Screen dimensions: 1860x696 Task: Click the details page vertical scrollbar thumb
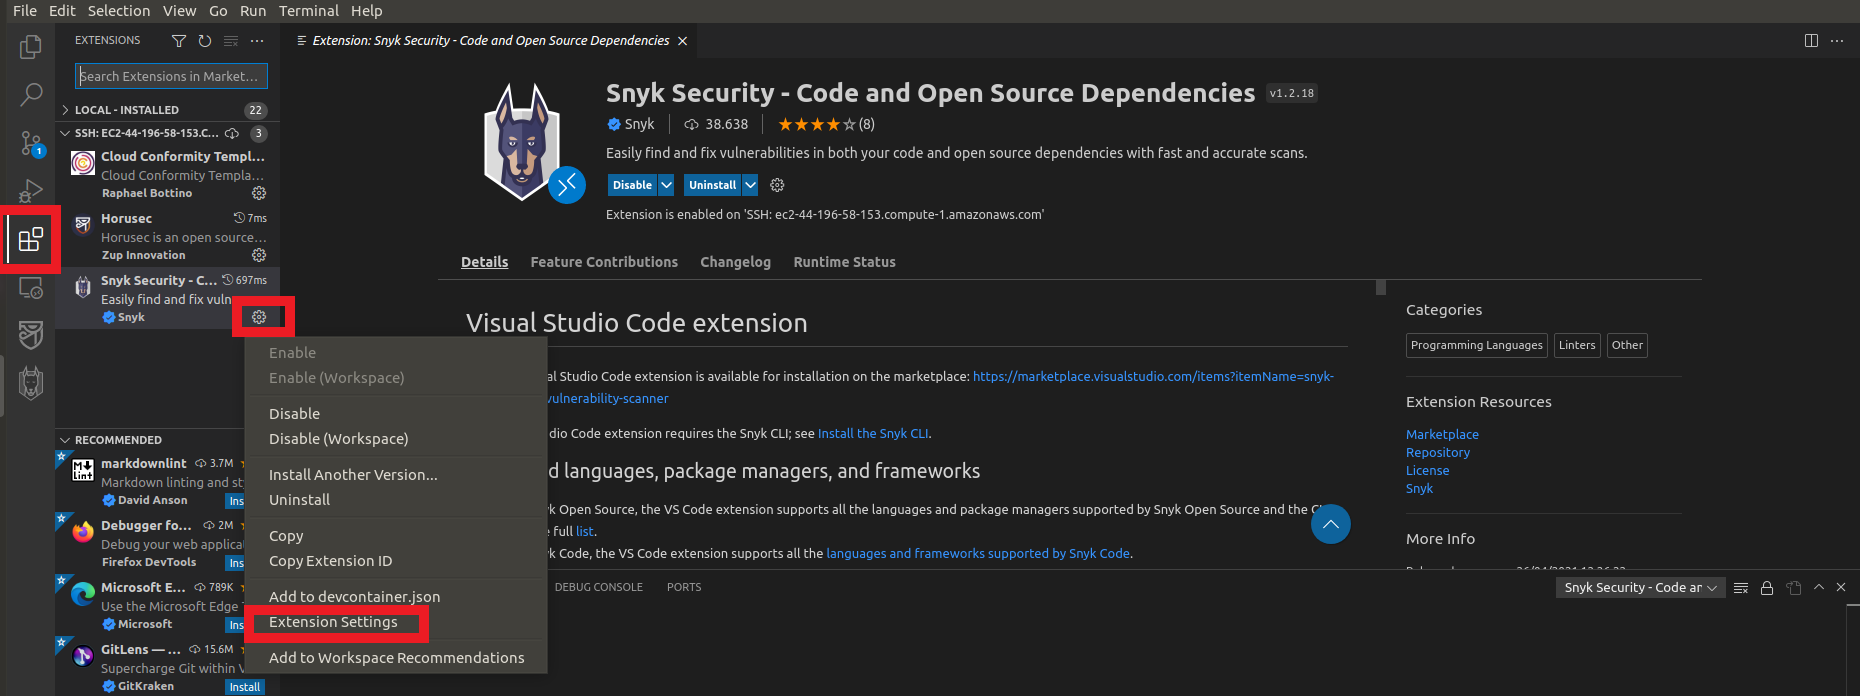tap(1380, 287)
